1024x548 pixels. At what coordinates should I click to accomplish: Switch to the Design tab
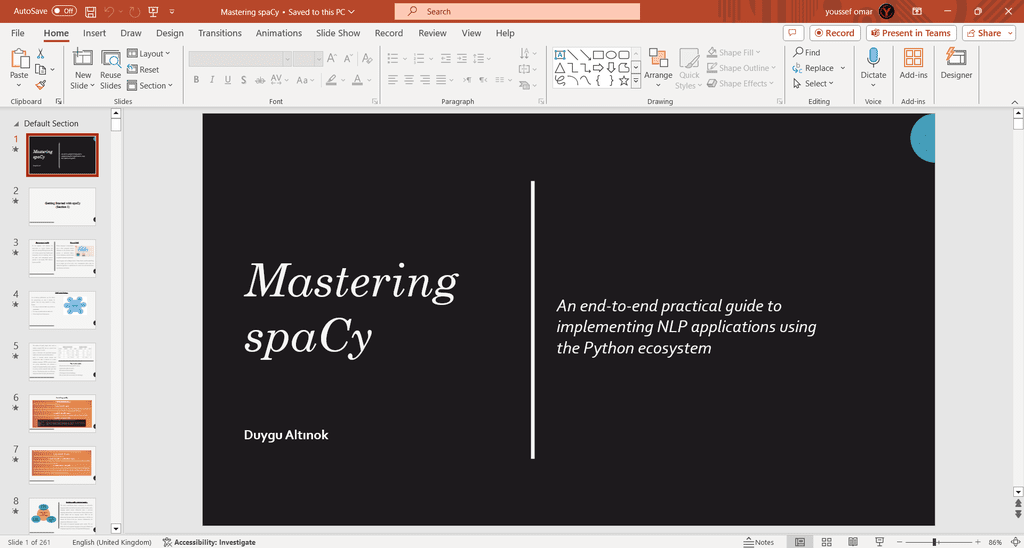point(170,33)
